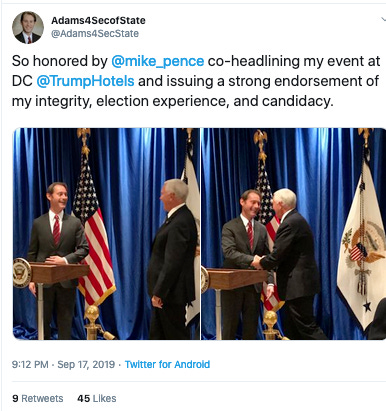Click the wooden podium in right photo
The image size is (386, 411).
pos(236,279)
